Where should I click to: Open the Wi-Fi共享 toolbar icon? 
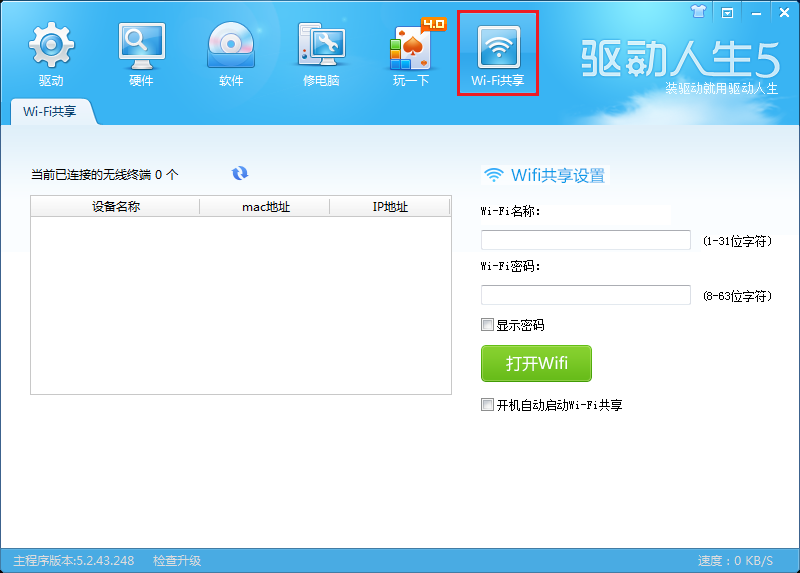pyautogui.click(x=498, y=53)
